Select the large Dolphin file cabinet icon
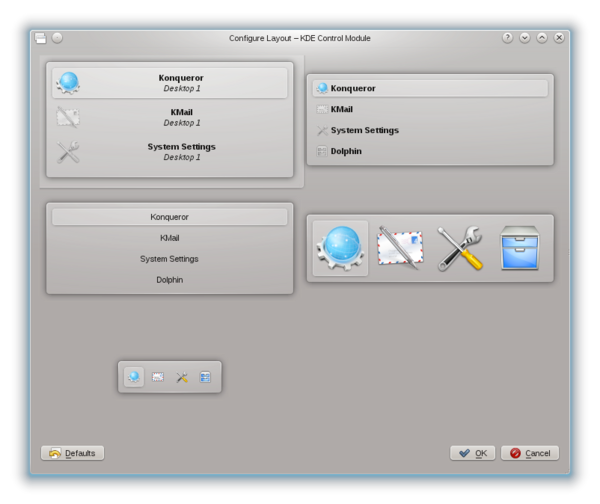Viewport: 600px width, 504px height. [520, 248]
